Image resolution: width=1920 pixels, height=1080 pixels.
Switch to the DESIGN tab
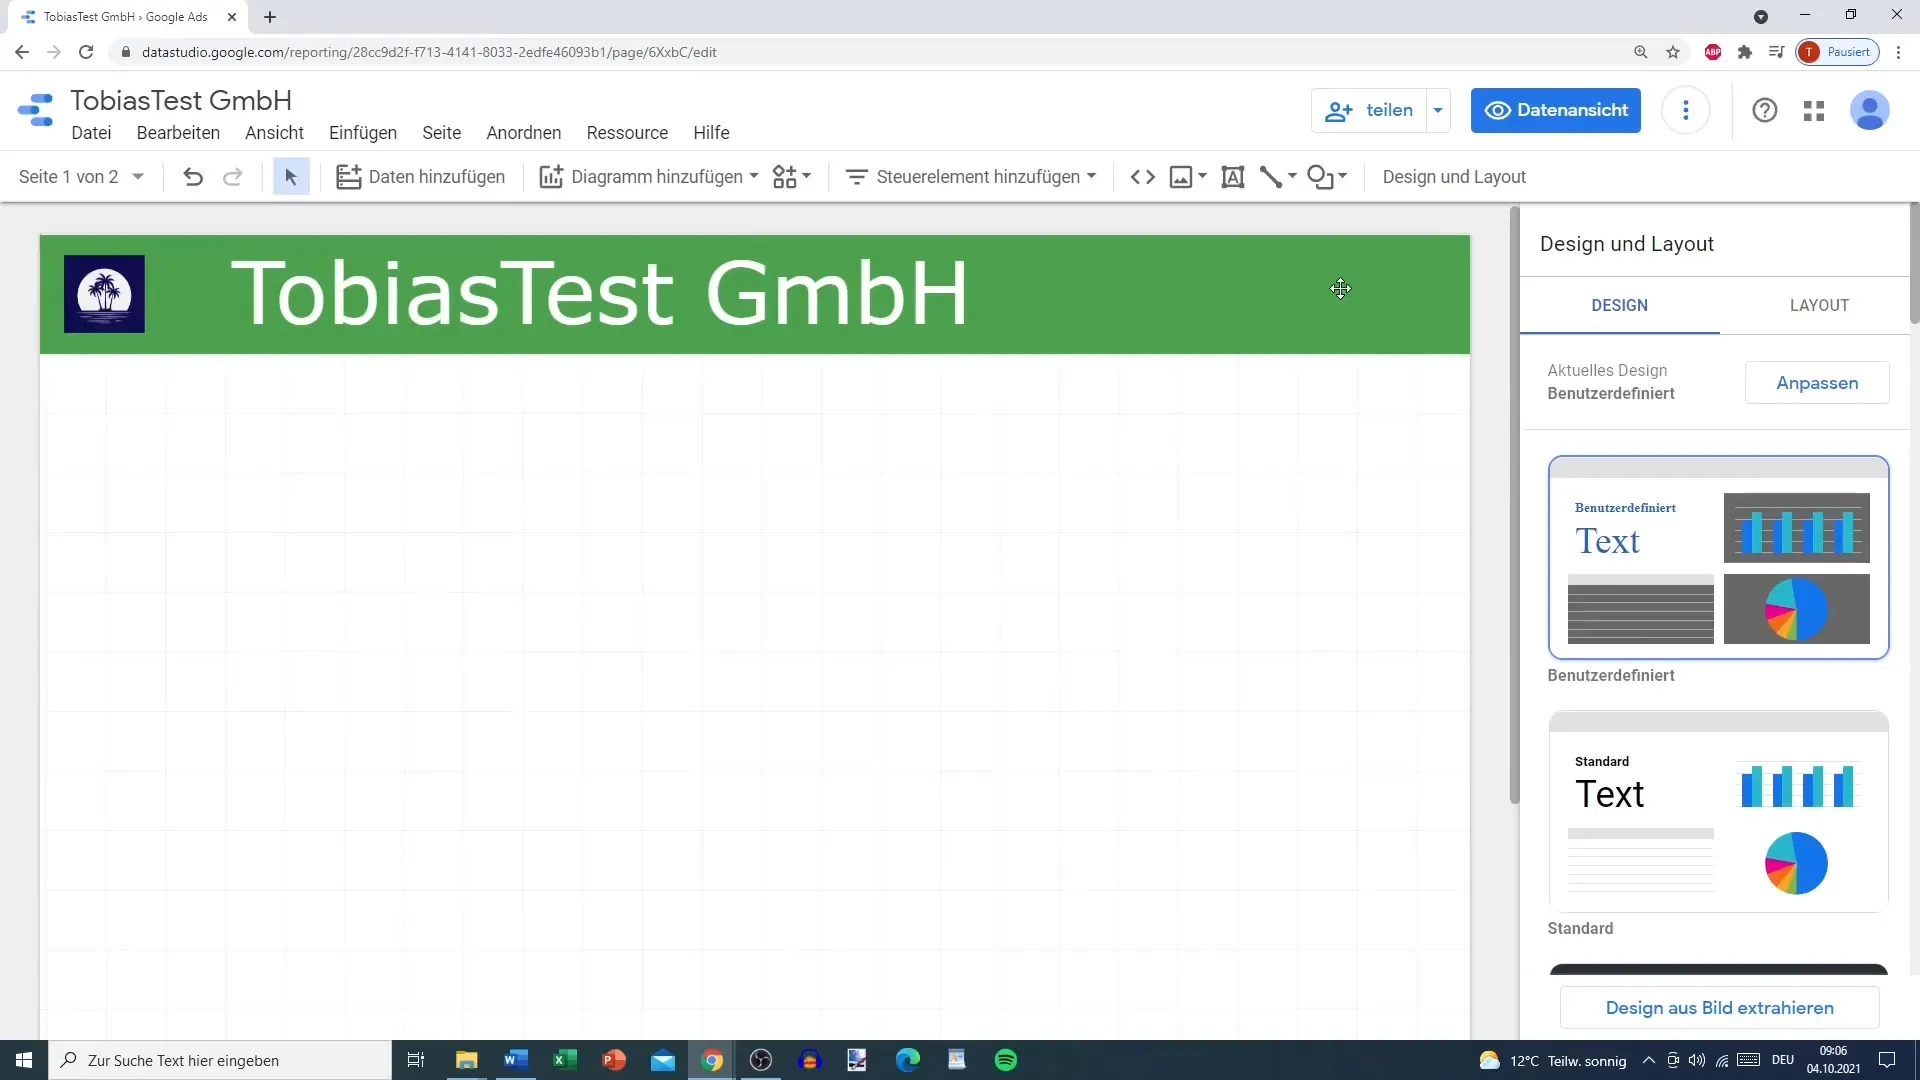point(1620,305)
